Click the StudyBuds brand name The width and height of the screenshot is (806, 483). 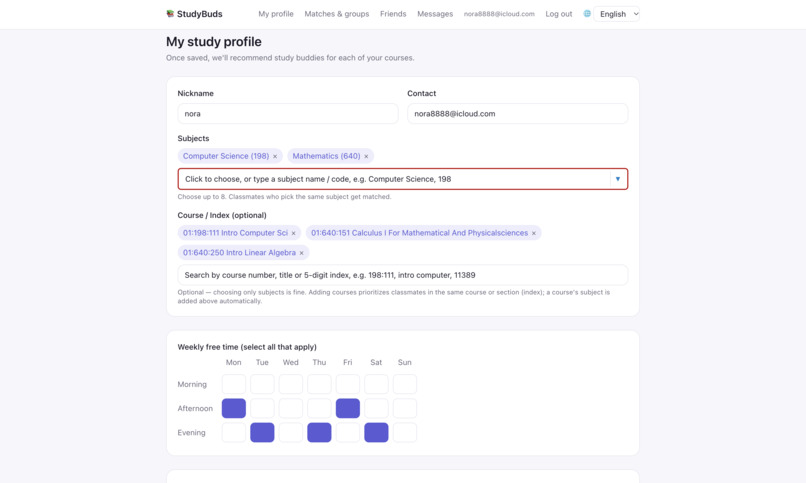pos(200,14)
